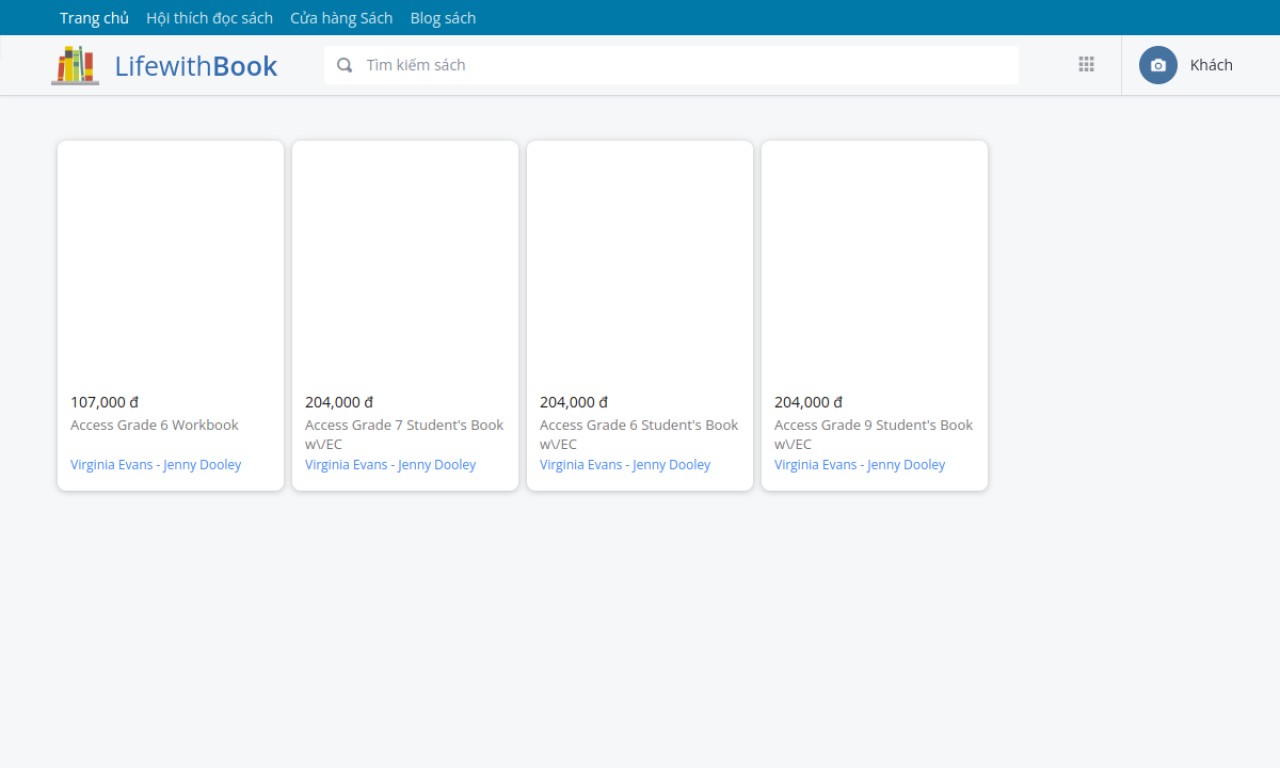Open Blog sách menu item
The height and width of the screenshot is (768, 1280).
443,18
